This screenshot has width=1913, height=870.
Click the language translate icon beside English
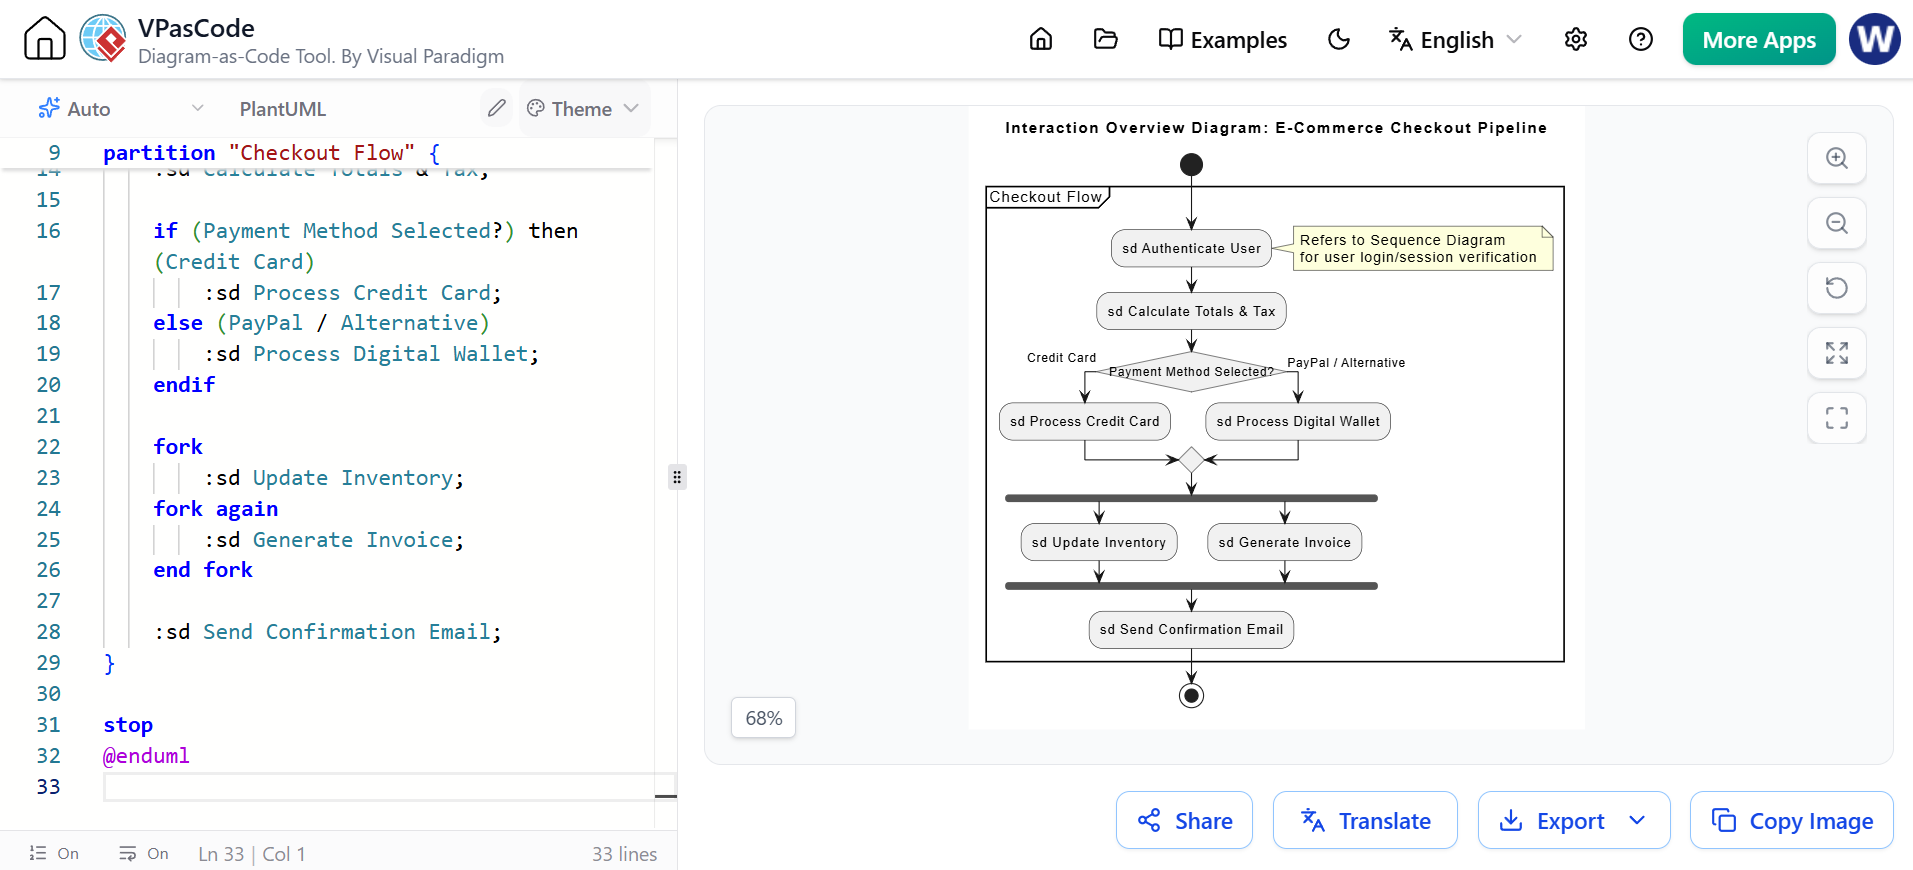tap(1400, 39)
